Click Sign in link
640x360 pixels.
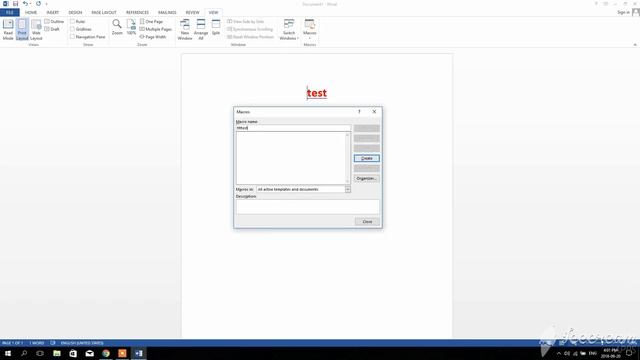[x=623, y=12]
